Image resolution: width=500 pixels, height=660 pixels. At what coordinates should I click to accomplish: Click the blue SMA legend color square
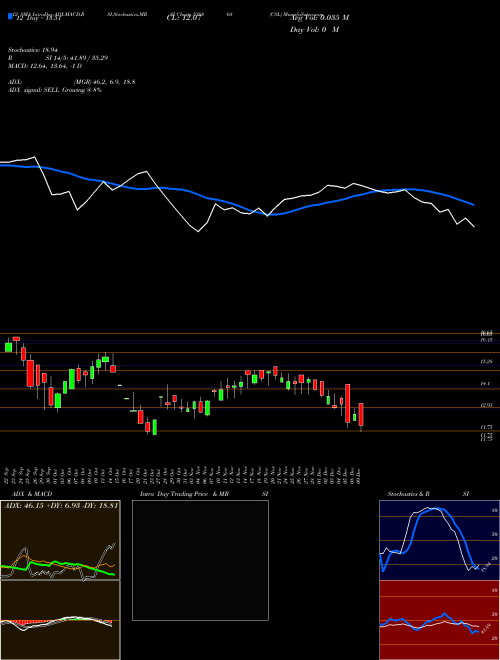tap(11, 16)
